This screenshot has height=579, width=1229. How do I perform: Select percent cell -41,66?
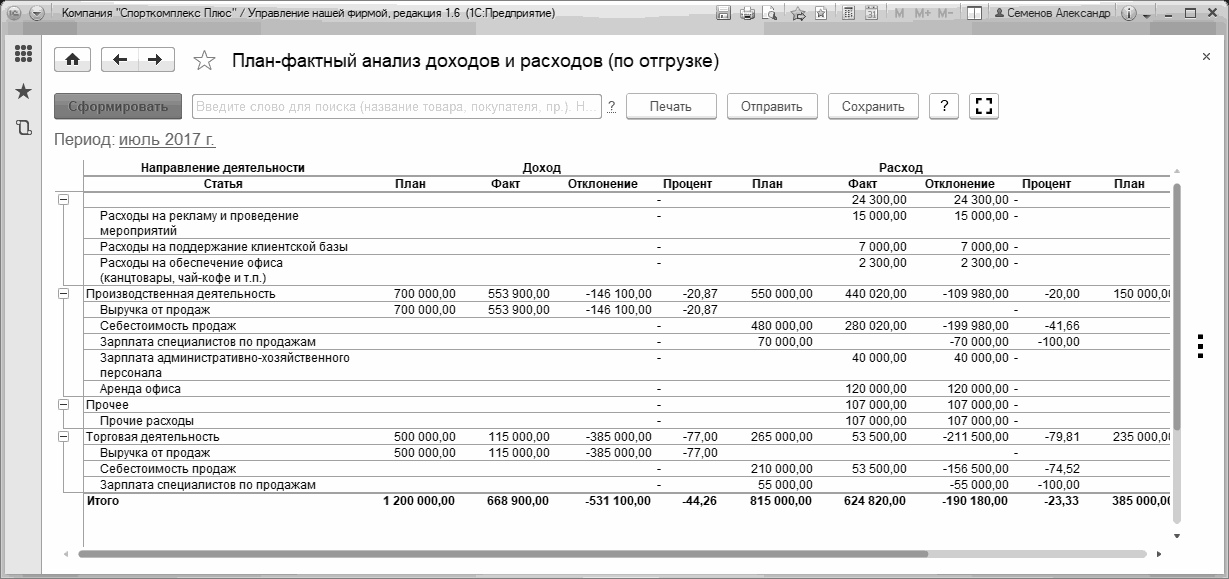click(x=1060, y=326)
